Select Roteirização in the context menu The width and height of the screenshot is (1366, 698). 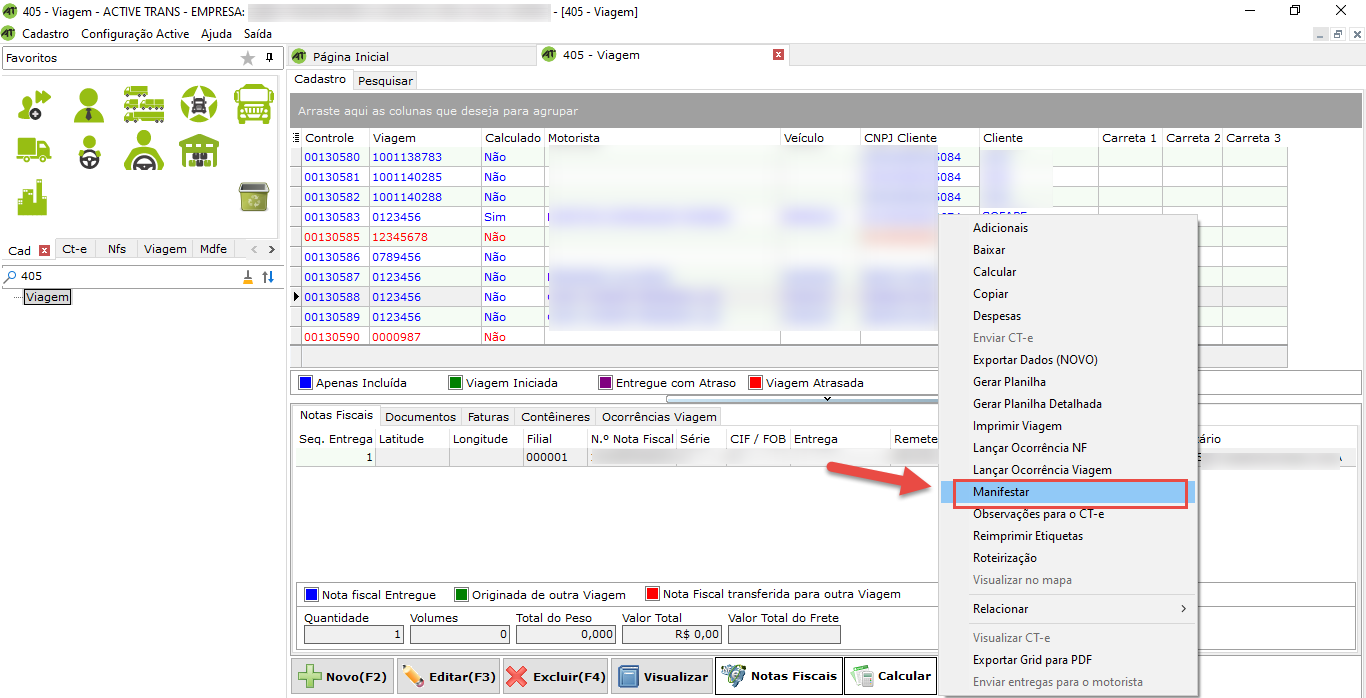(1068, 558)
